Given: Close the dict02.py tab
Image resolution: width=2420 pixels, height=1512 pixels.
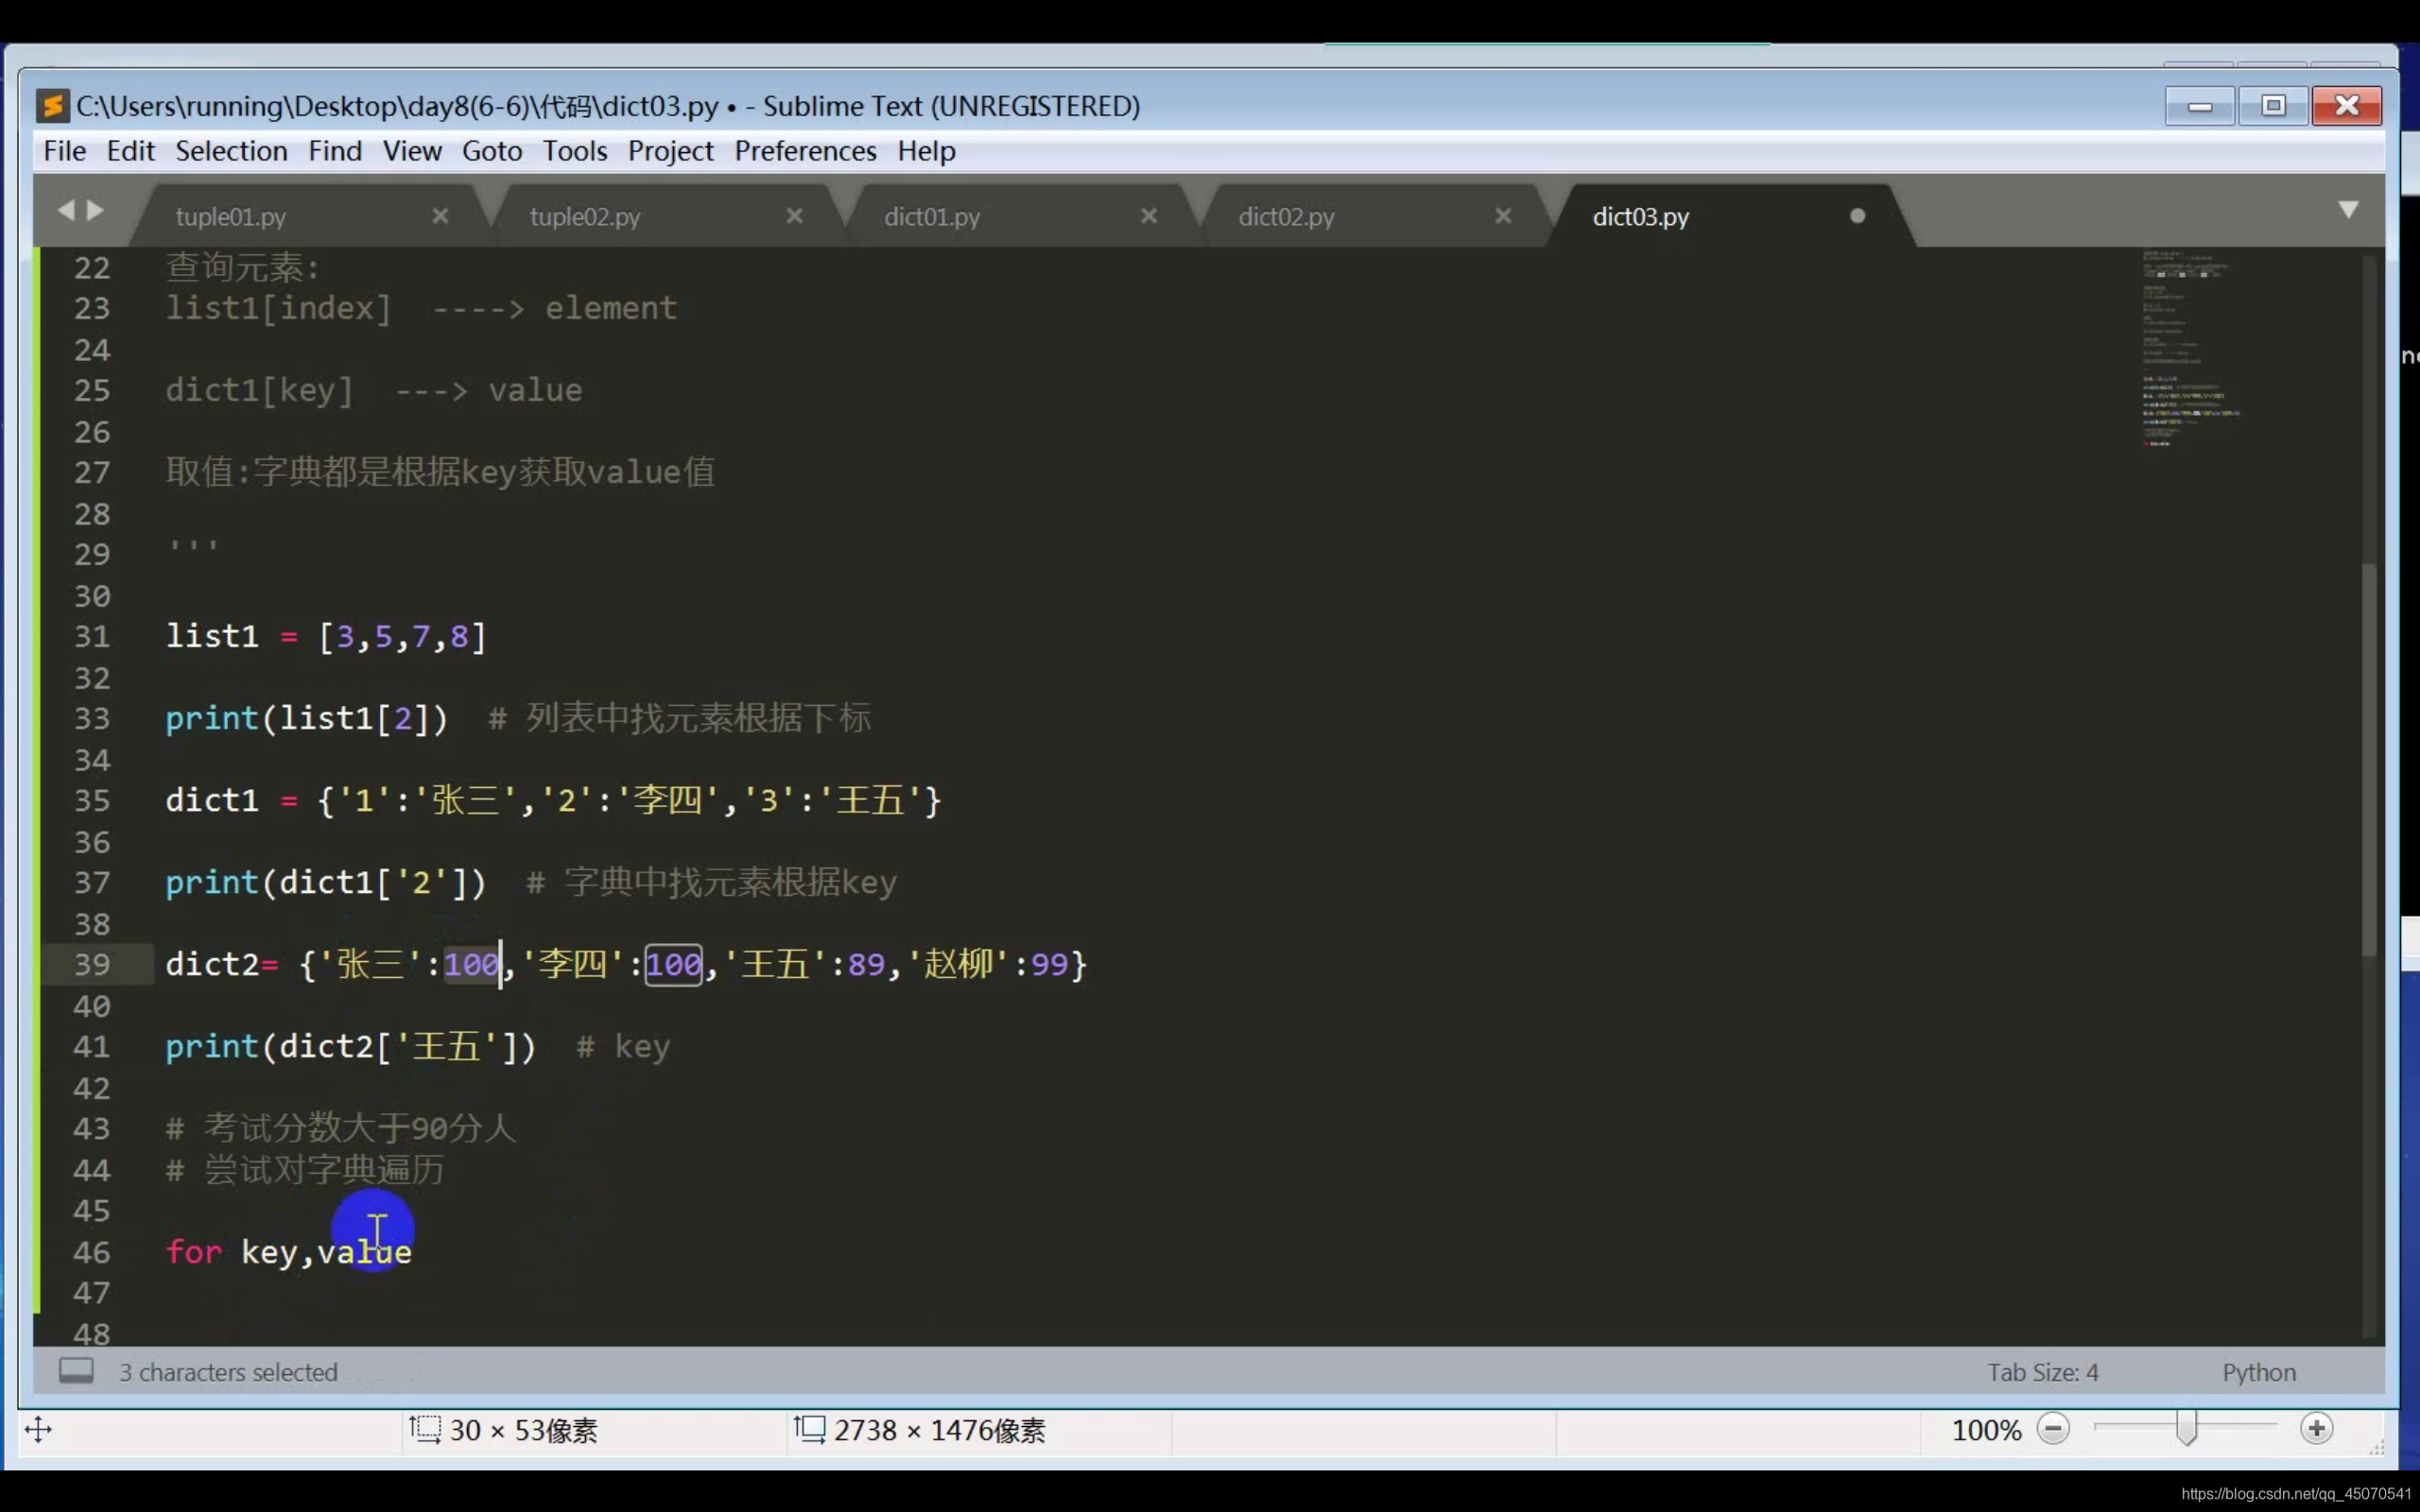Looking at the screenshot, I should point(1502,216).
